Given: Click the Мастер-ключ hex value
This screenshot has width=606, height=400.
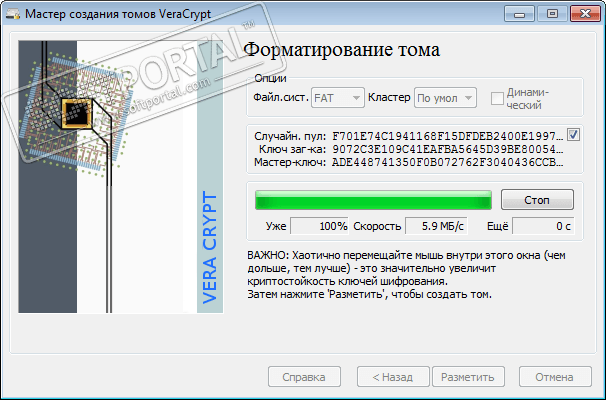Looking at the screenshot, I should click(x=448, y=162).
